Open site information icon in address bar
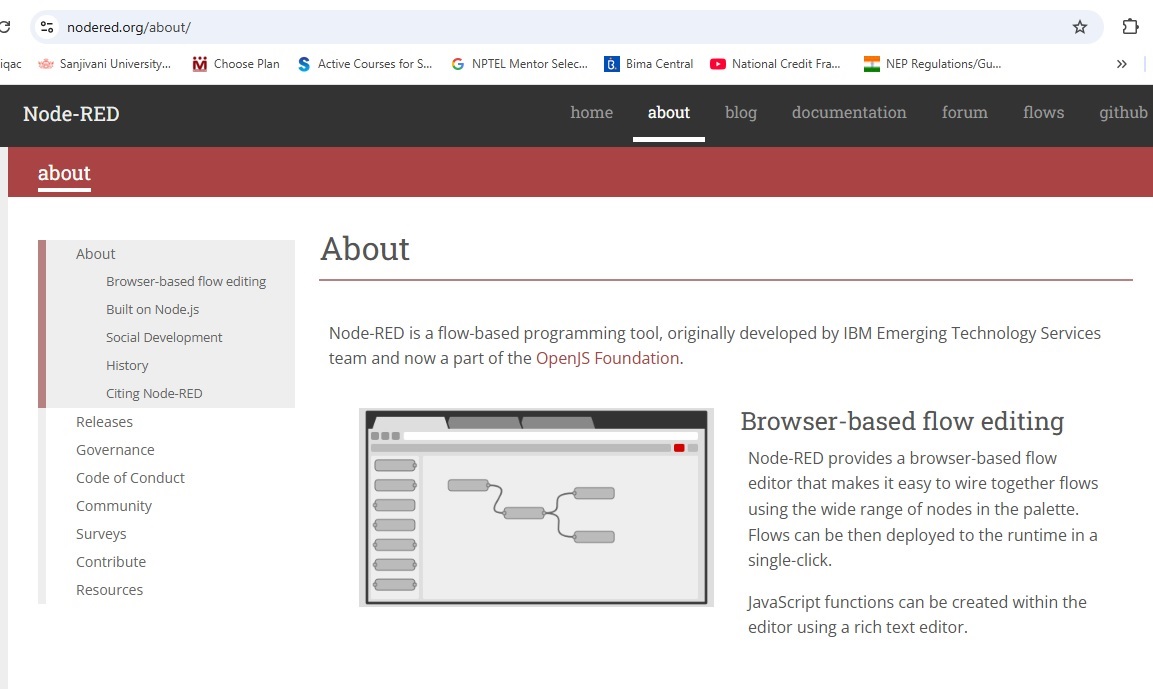 pos(47,27)
